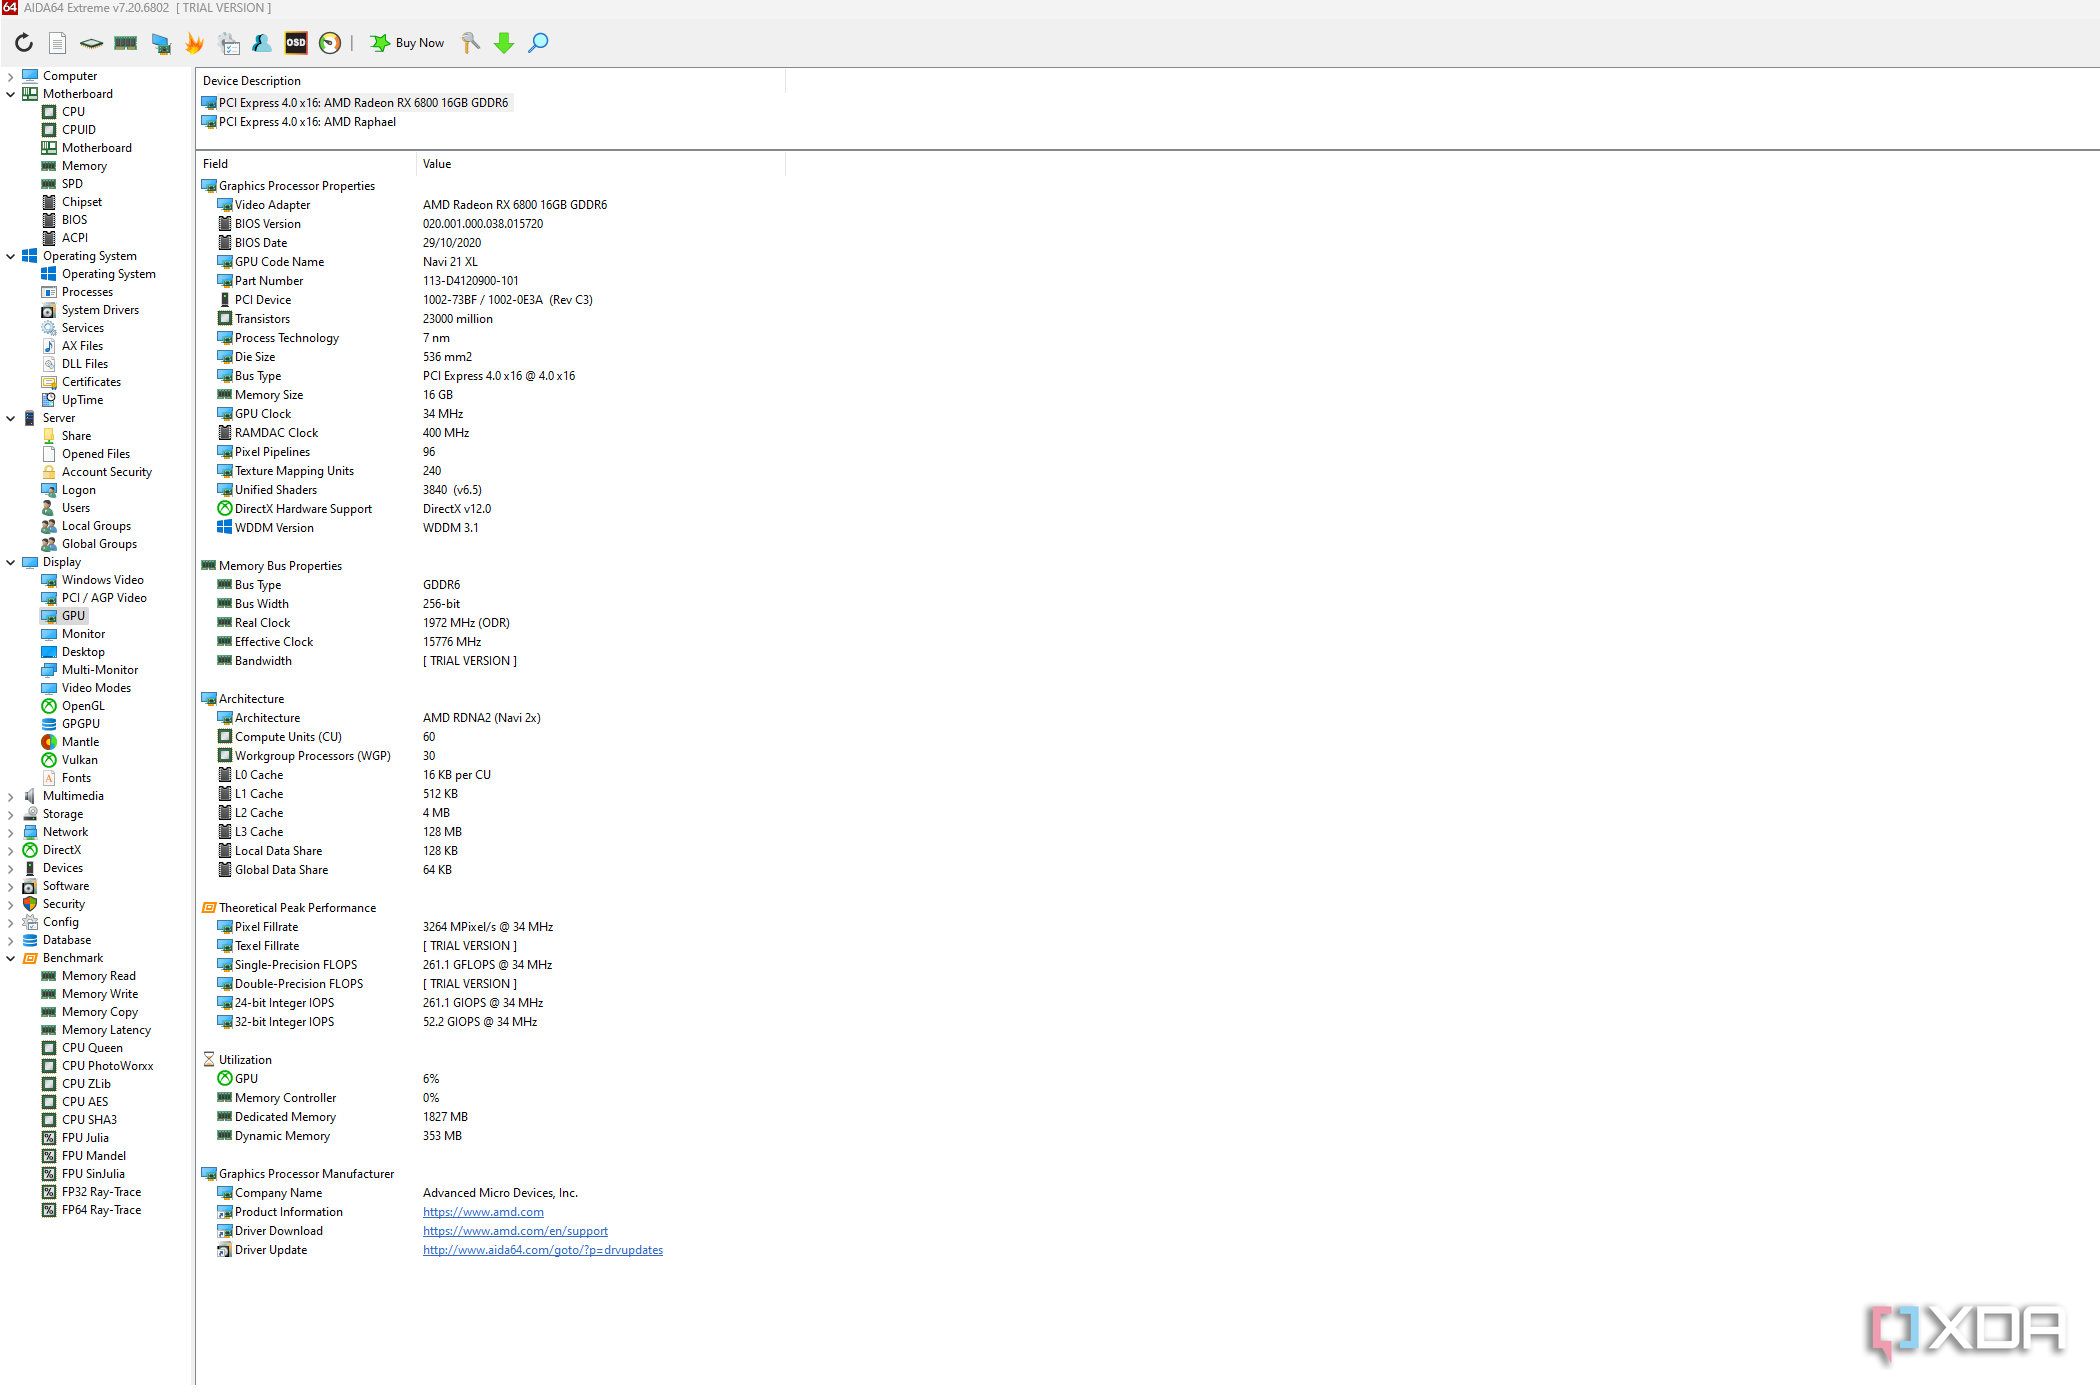
Task: Open Preferences via the key and wrench icon
Action: (470, 43)
